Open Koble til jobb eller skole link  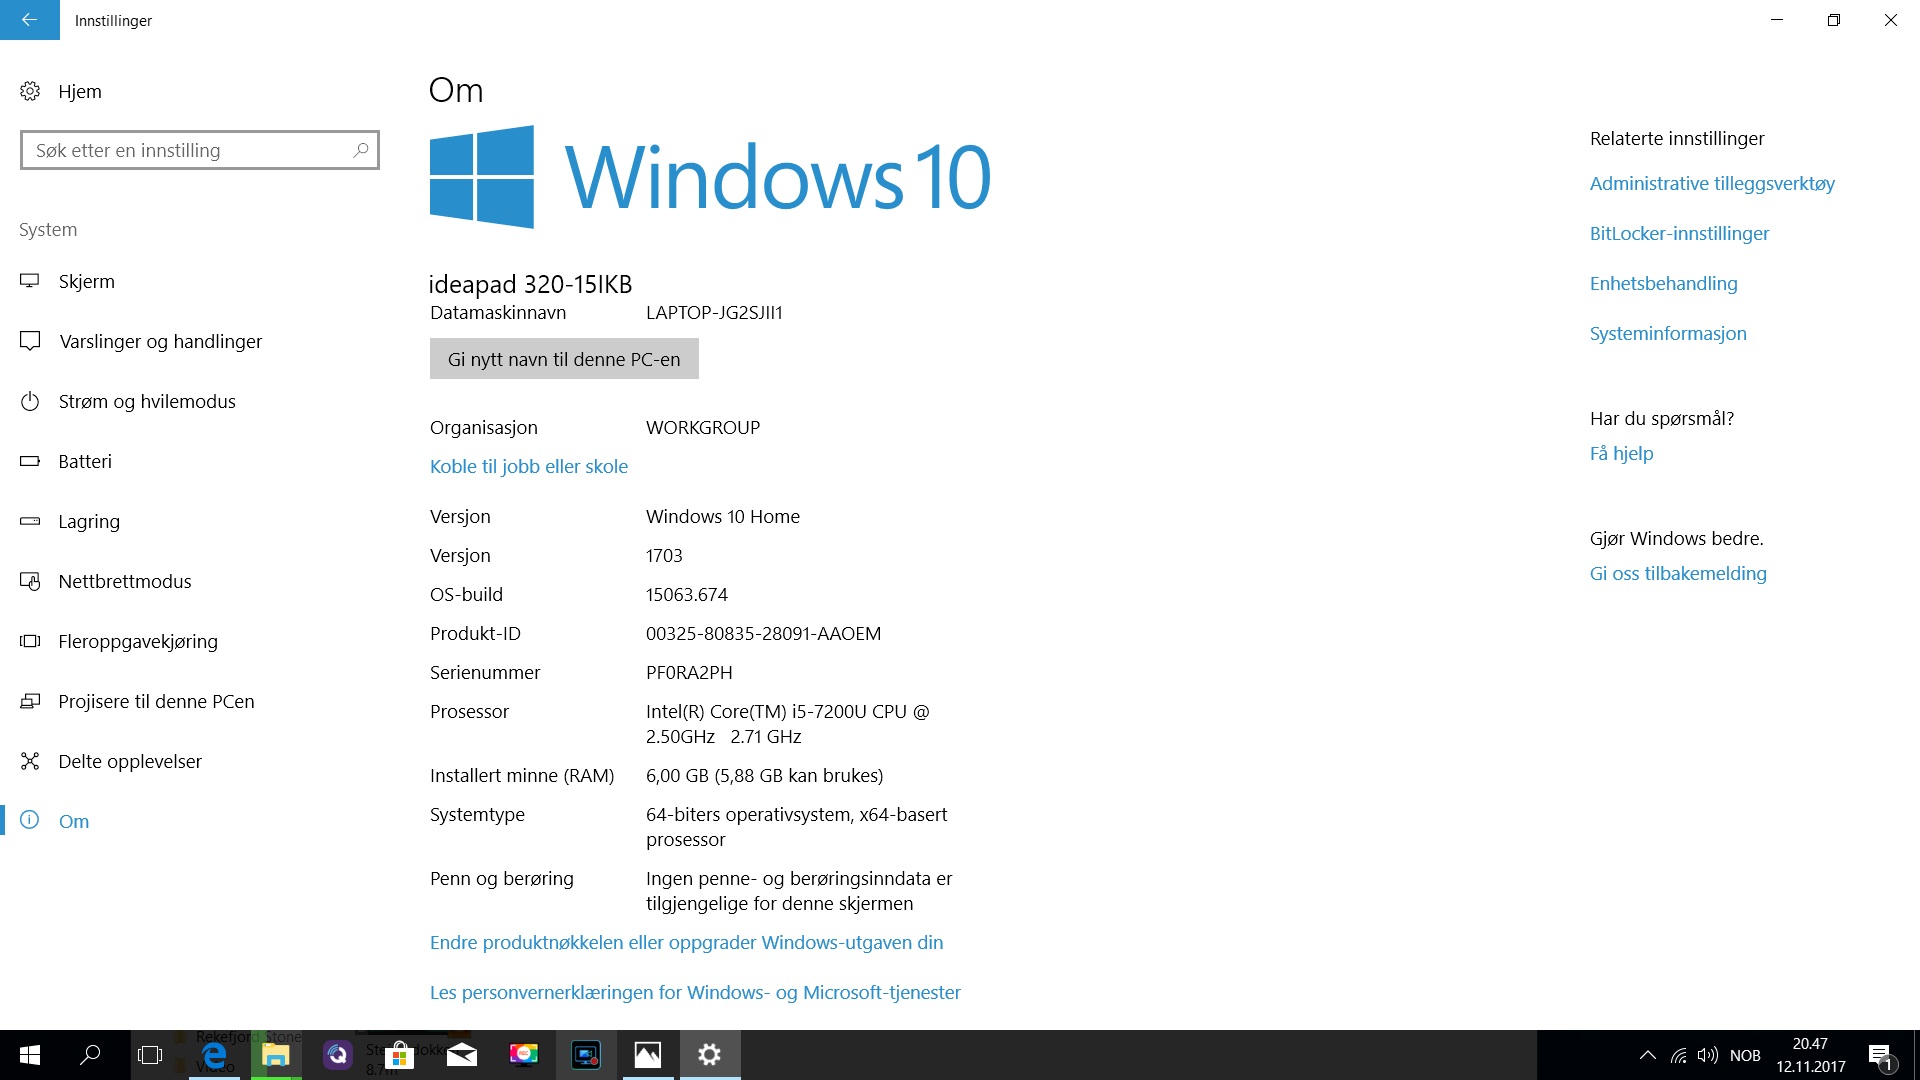[x=529, y=466]
